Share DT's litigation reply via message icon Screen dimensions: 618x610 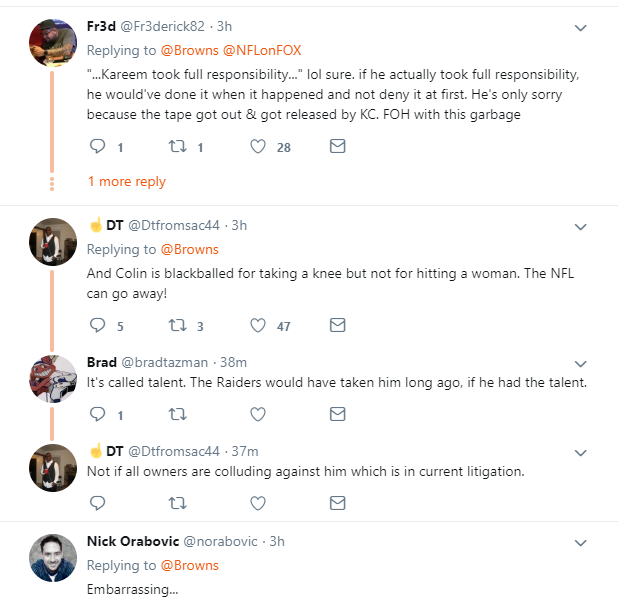click(337, 502)
